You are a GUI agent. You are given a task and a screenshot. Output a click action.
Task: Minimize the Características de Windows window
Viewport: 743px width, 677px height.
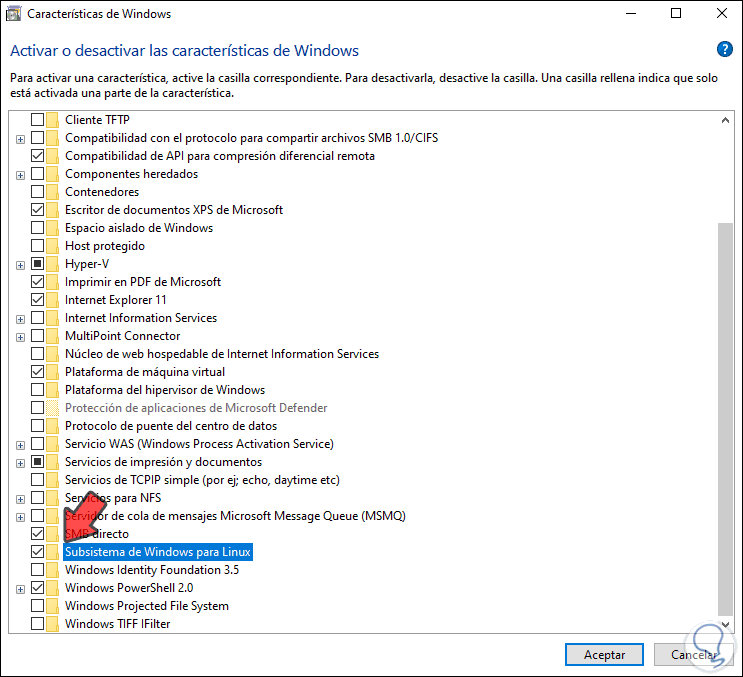pos(631,13)
